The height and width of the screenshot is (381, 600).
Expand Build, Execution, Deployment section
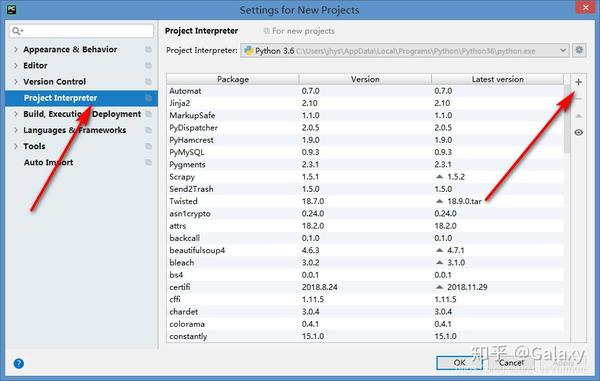pyautogui.click(x=16, y=114)
